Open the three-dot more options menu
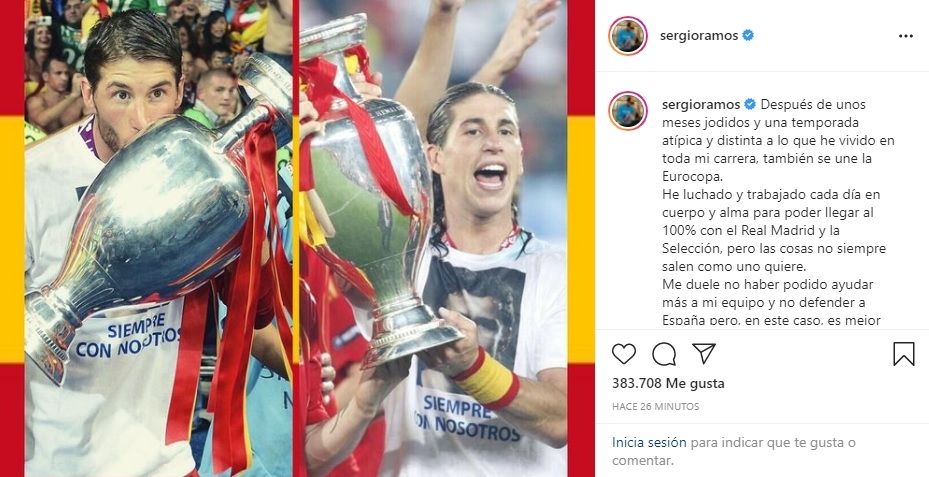Screen dimensions: 929x477 tap(906, 36)
